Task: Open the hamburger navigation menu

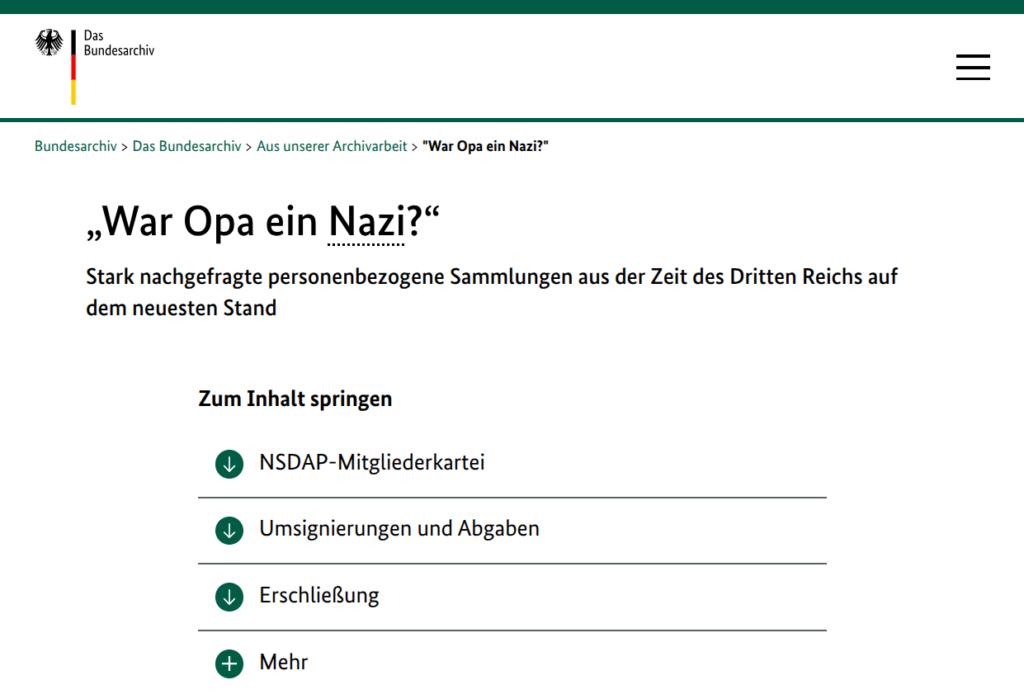Action: click(972, 67)
